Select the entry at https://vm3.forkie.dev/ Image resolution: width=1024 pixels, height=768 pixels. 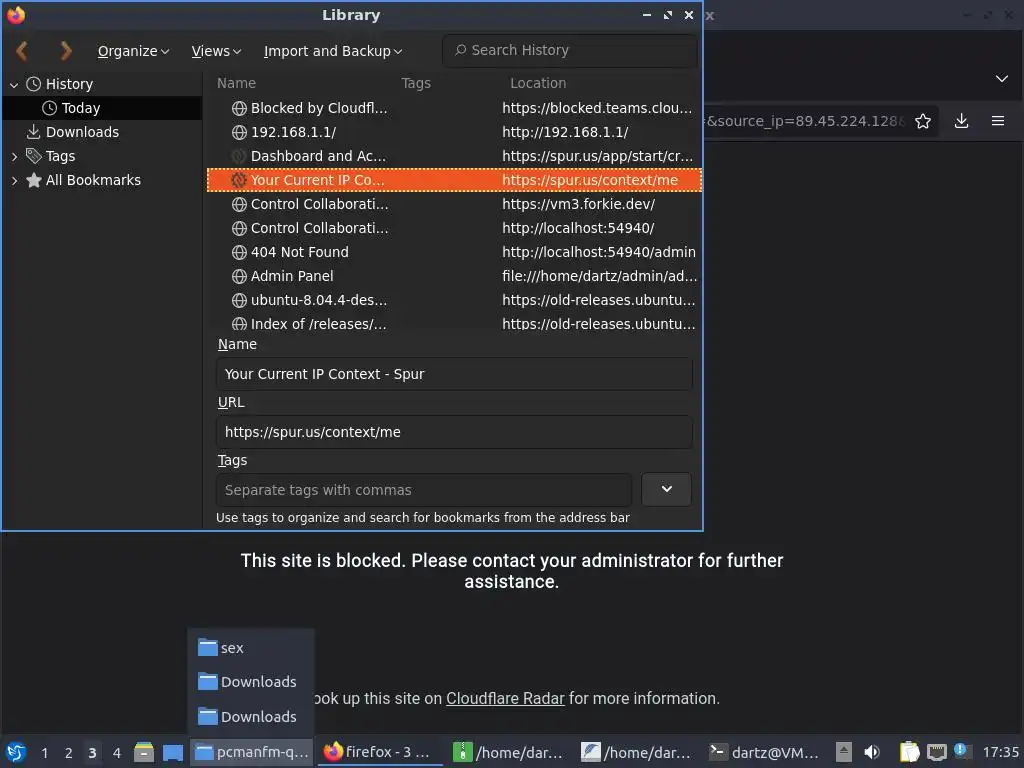pos(454,204)
